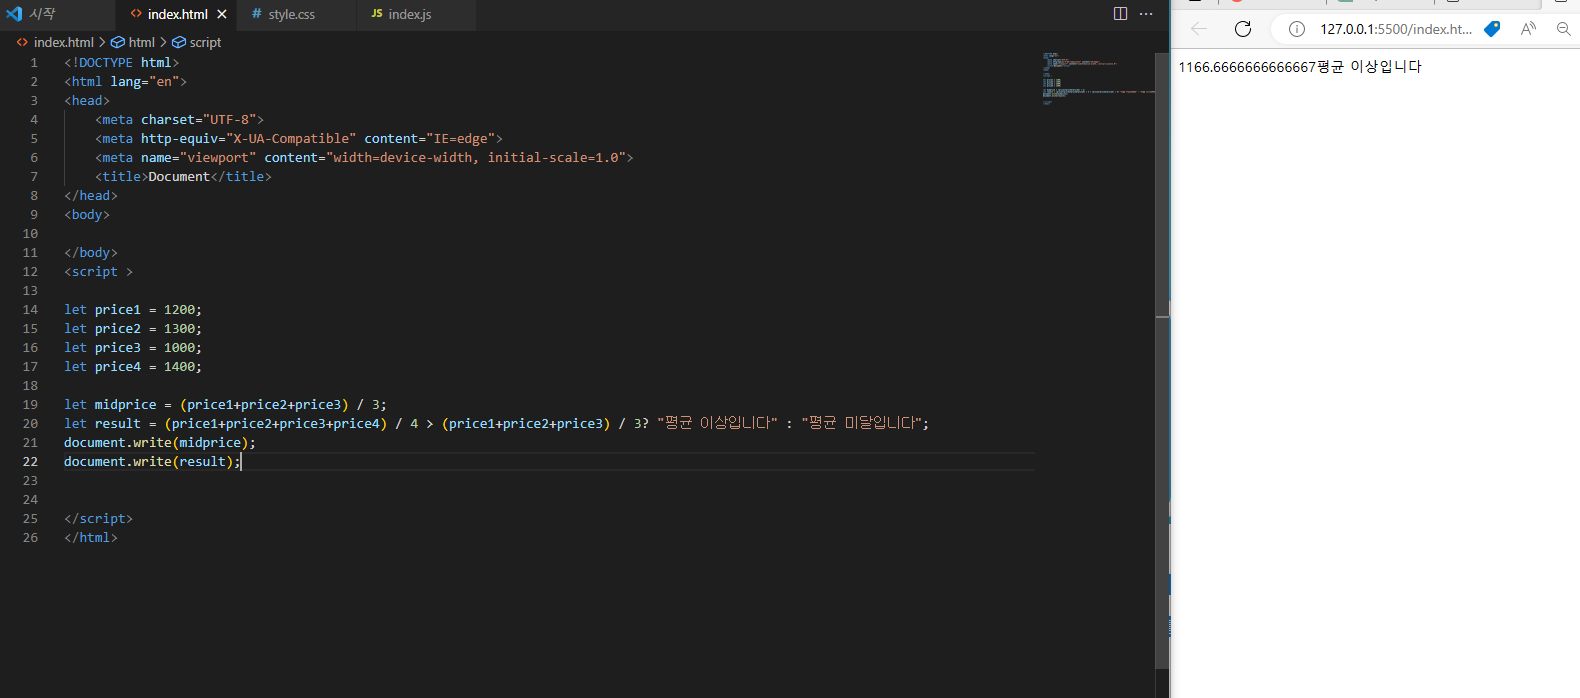This screenshot has width=1580, height=698.
Task: Select html element in the breadcrumb
Action: (x=141, y=42)
